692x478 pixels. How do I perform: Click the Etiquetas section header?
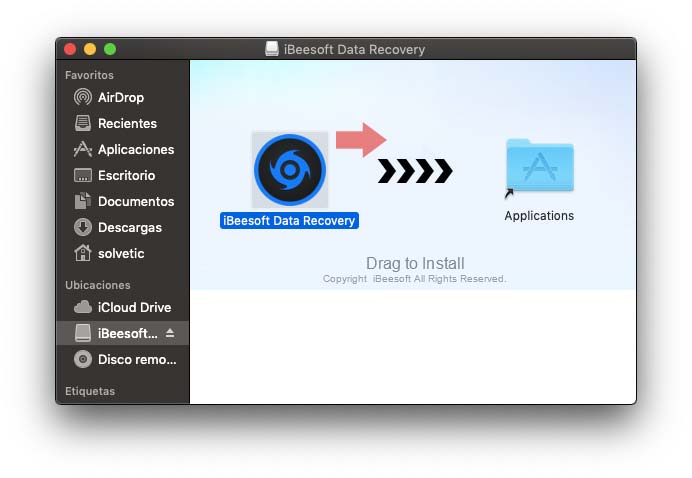click(x=90, y=391)
